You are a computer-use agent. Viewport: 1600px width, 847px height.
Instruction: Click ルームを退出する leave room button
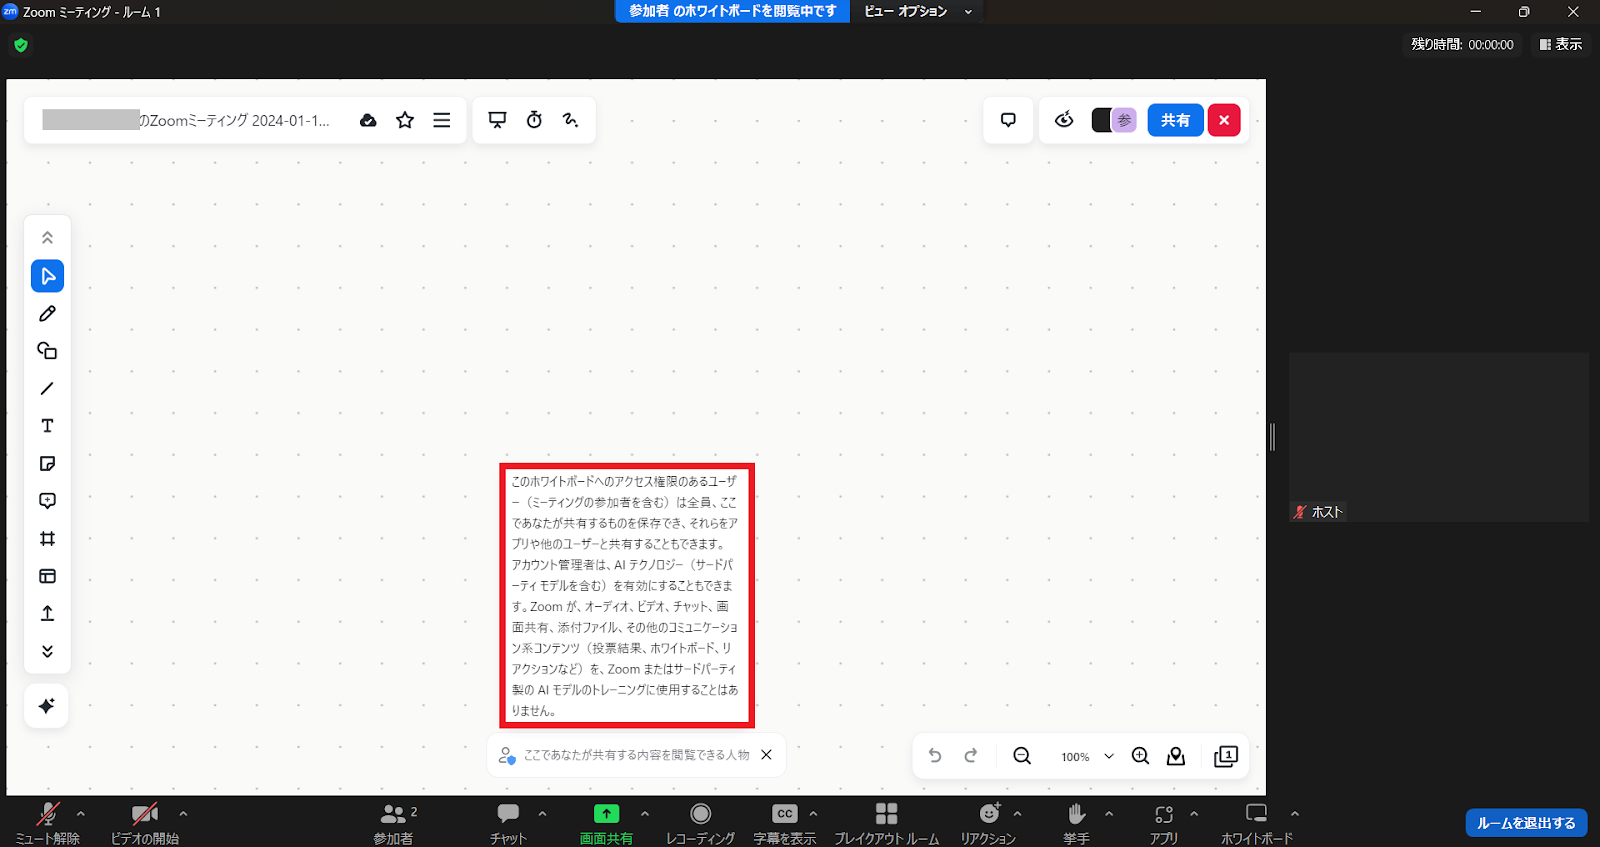pos(1527,823)
